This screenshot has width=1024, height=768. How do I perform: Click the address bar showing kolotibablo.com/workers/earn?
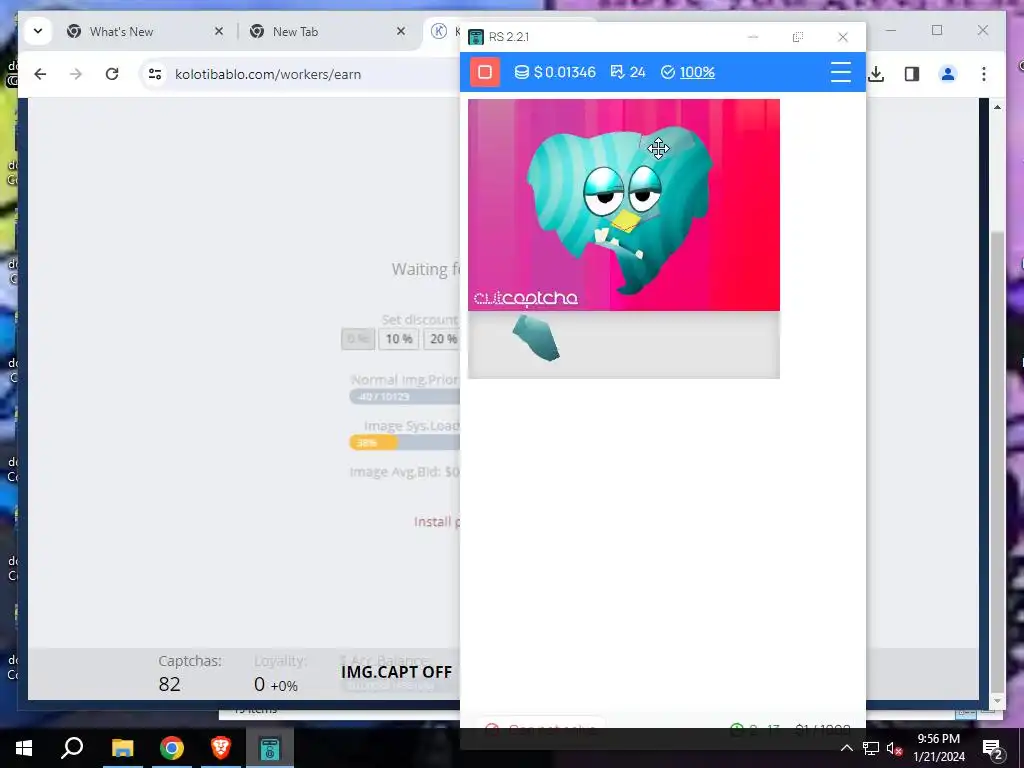268,74
